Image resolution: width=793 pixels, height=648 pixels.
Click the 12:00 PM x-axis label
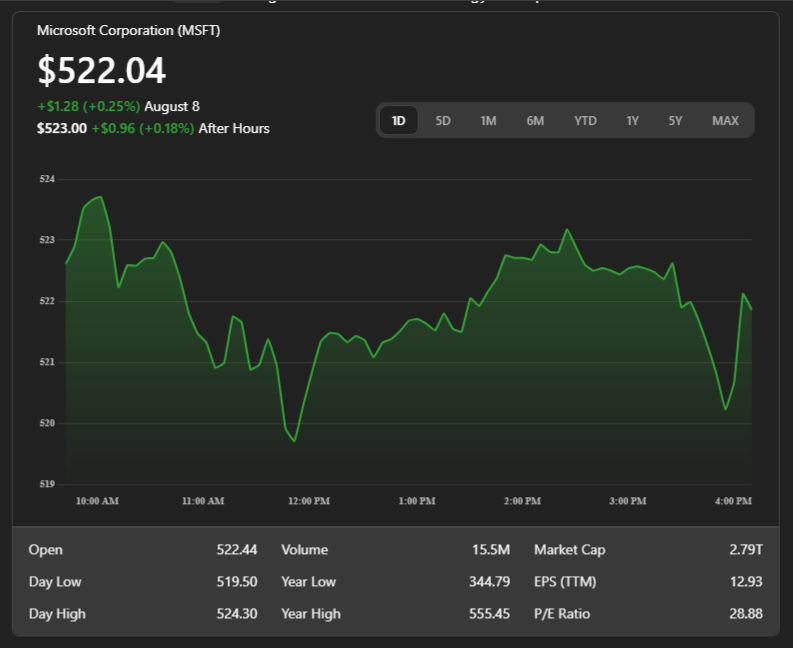309,501
